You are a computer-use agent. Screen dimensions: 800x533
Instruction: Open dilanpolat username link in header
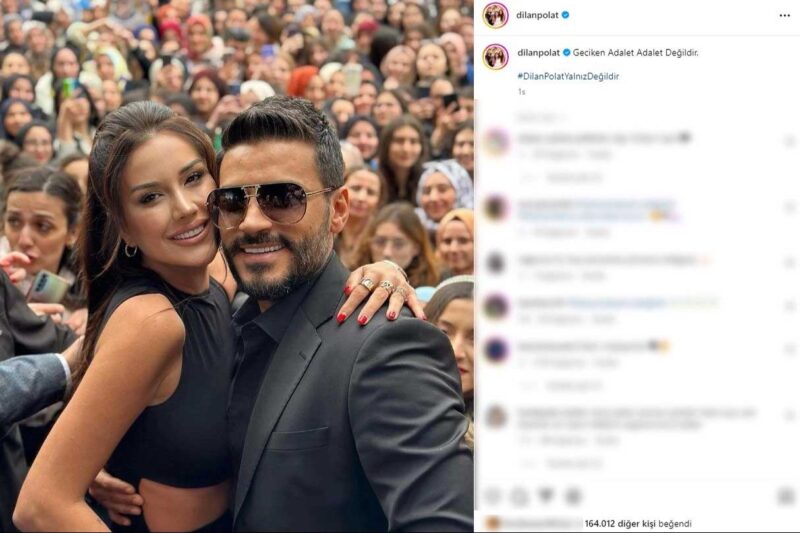click(537, 15)
